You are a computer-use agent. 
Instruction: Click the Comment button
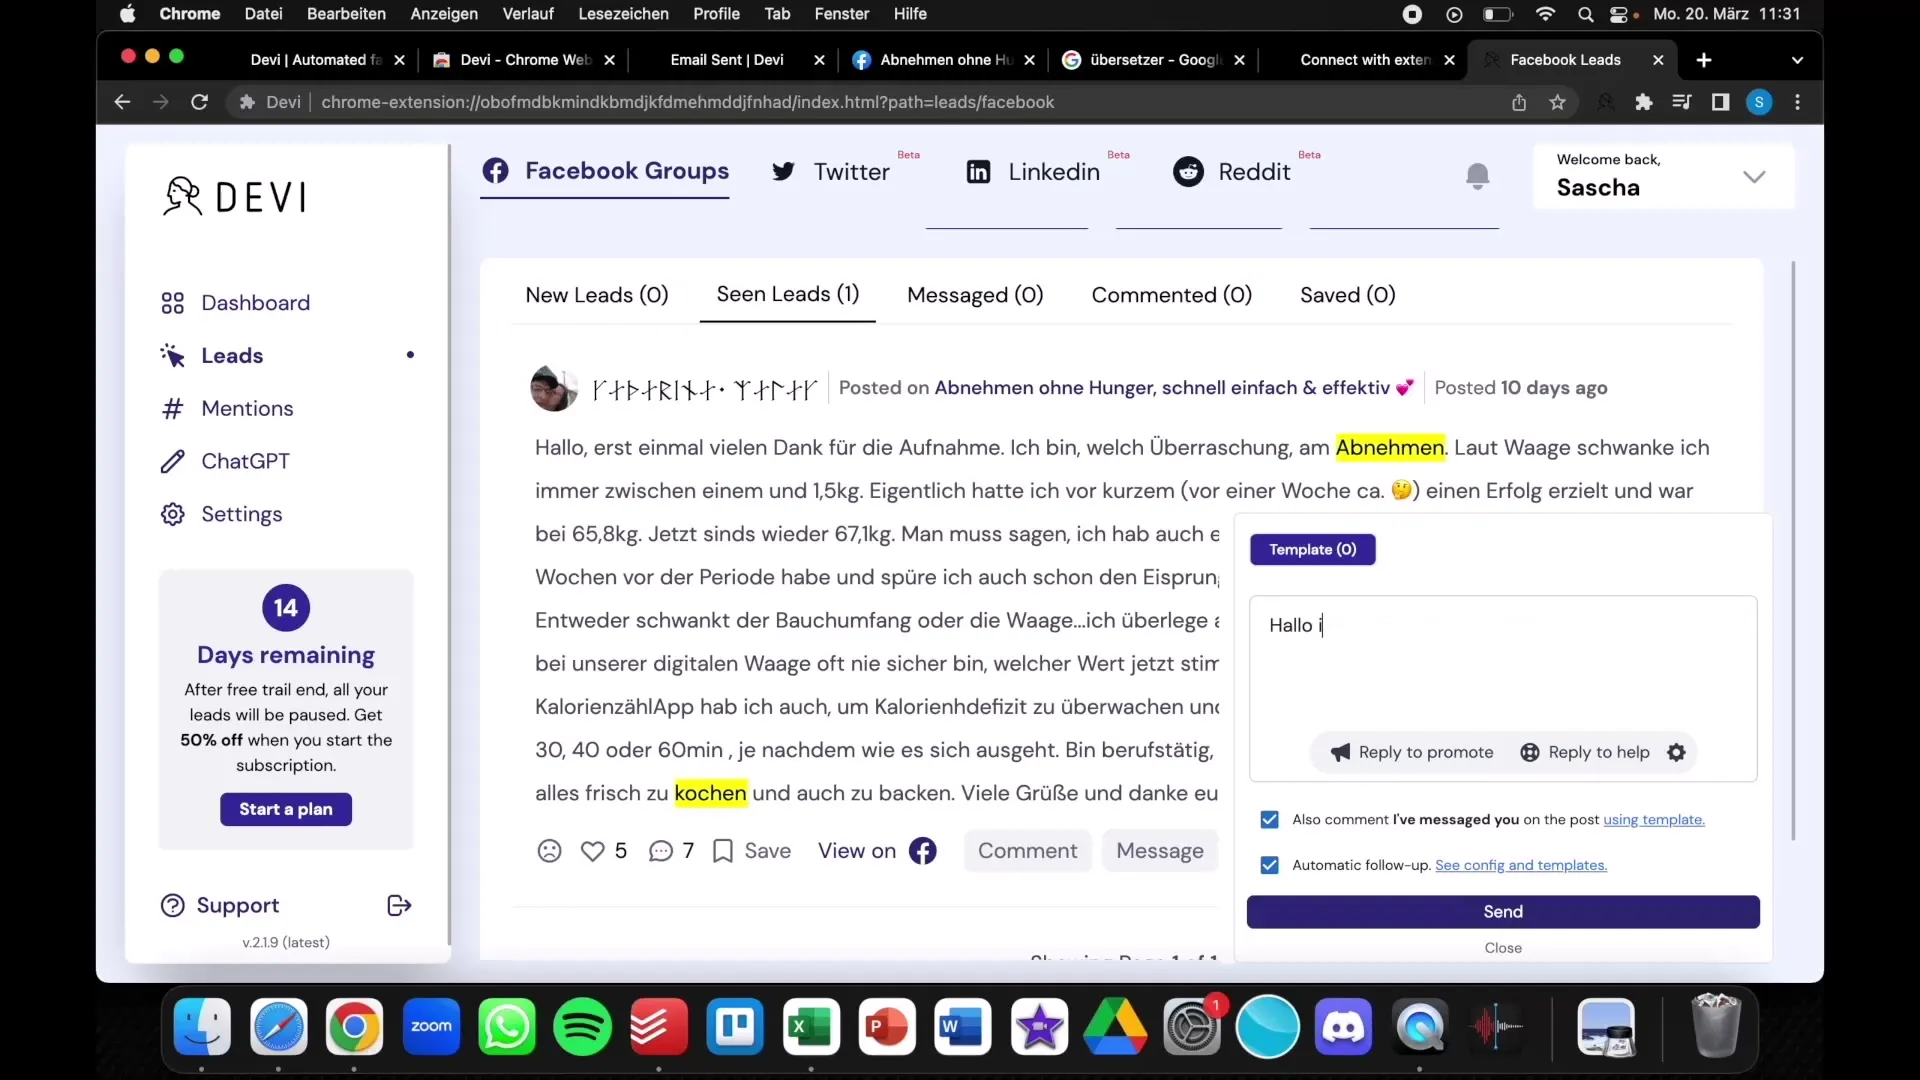click(x=1027, y=851)
